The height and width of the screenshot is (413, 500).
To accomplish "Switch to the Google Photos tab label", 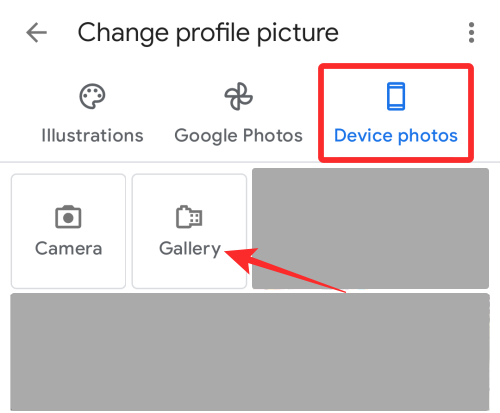I will (238, 136).
